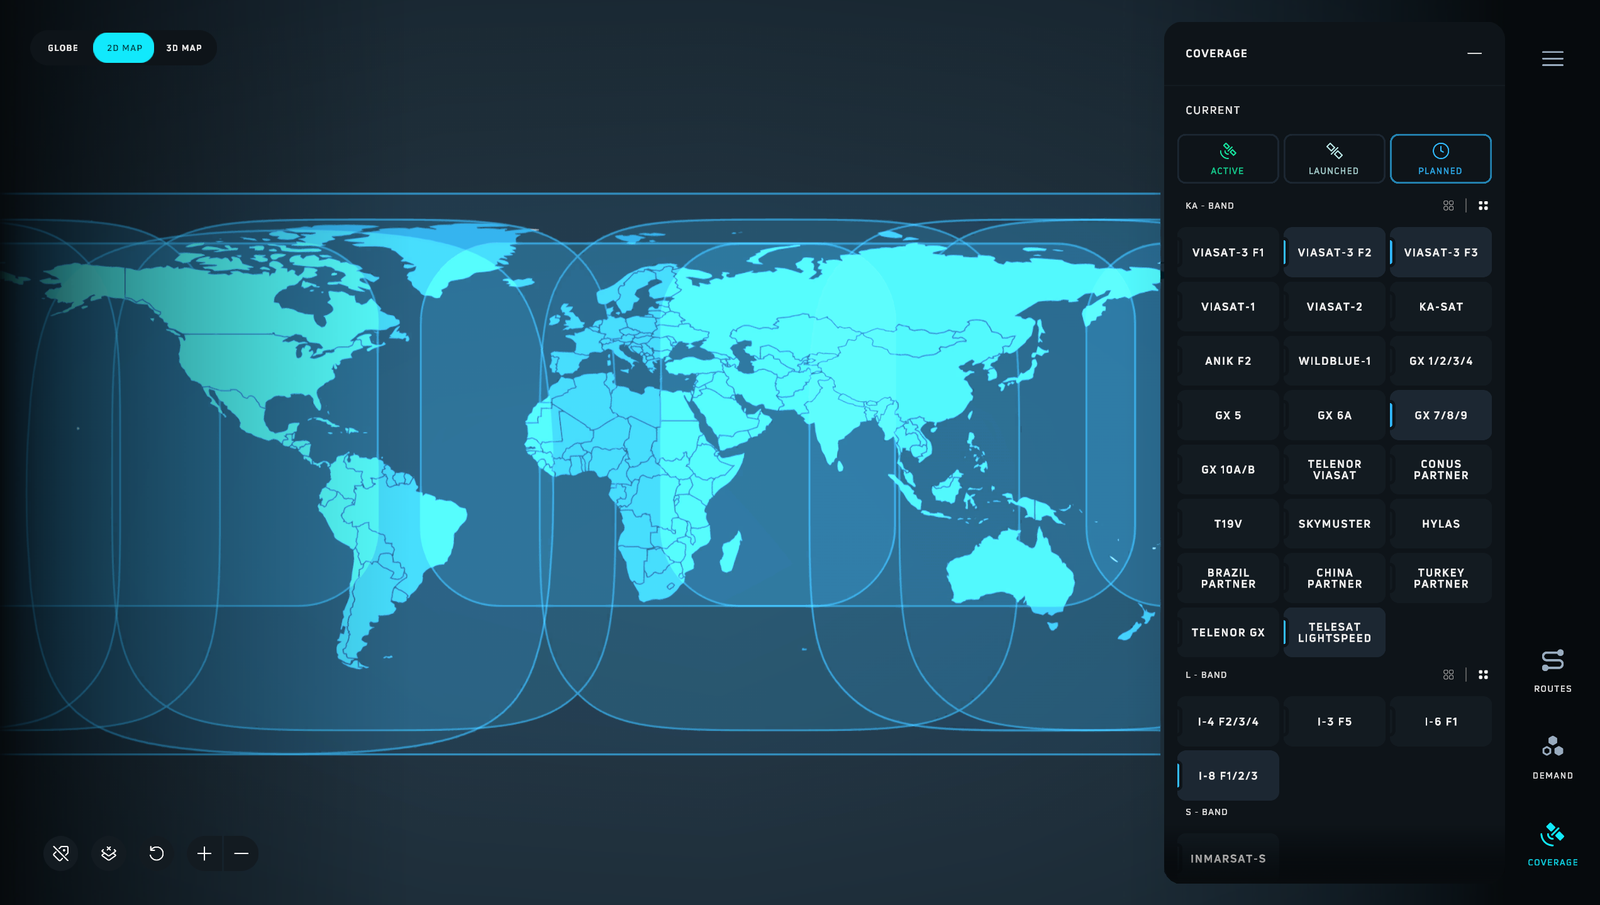
Task: Select I-6 F1 L-Band satellite
Action: click(1440, 722)
